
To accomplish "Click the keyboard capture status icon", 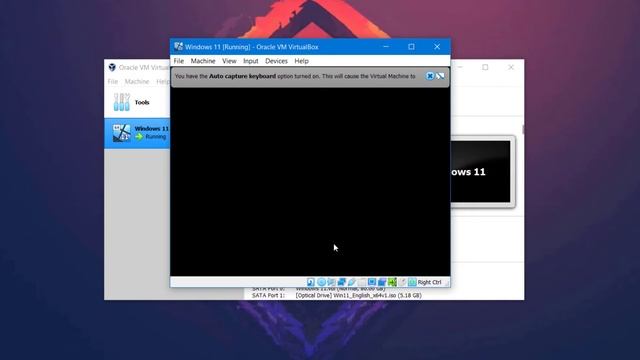I will coord(412,282).
